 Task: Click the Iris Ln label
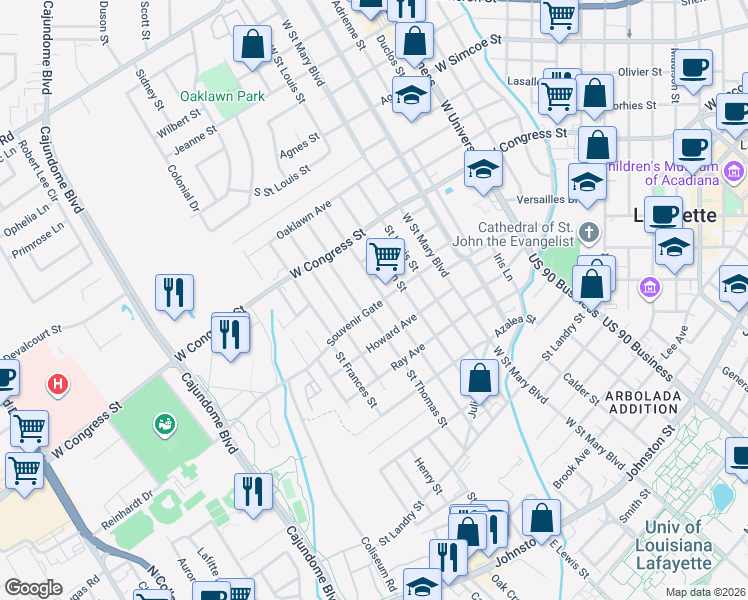point(503,268)
